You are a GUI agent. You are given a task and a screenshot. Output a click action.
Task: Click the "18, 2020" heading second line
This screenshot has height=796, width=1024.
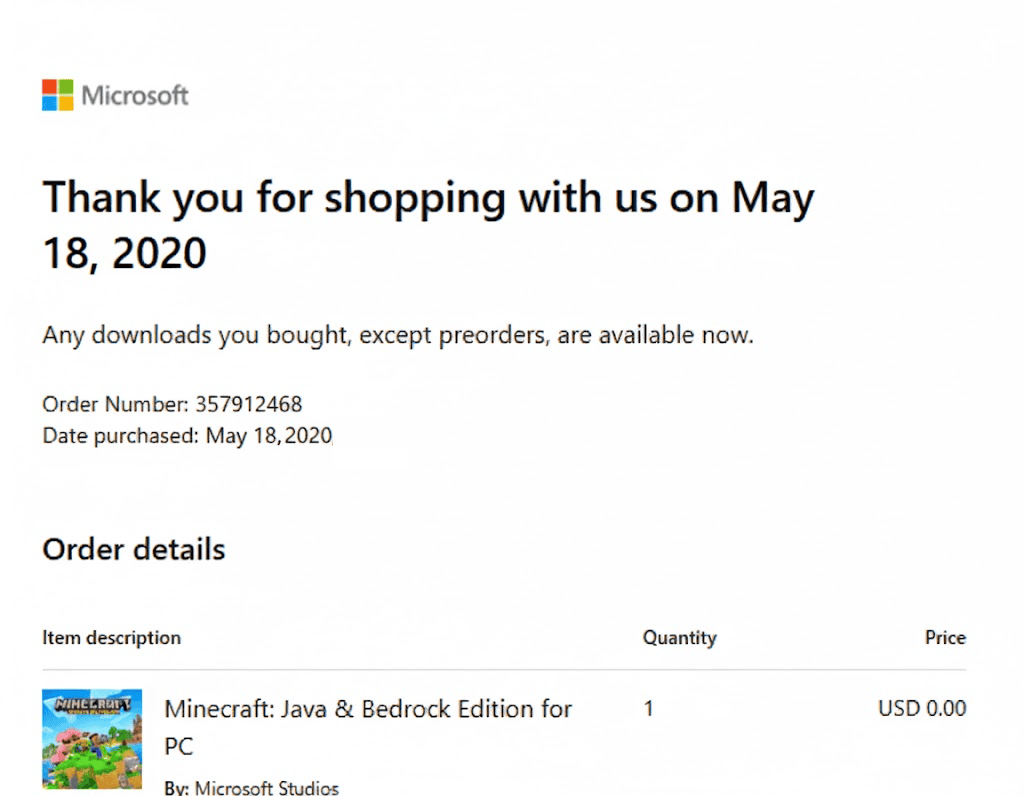(124, 253)
